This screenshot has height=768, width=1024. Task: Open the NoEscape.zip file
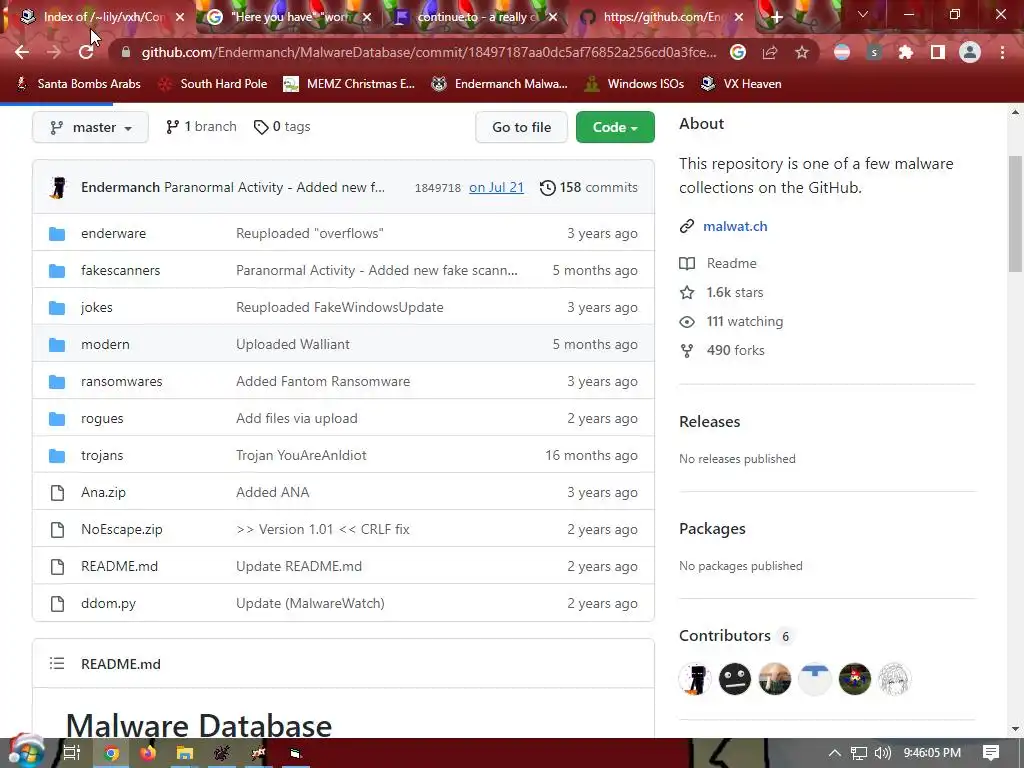121,530
